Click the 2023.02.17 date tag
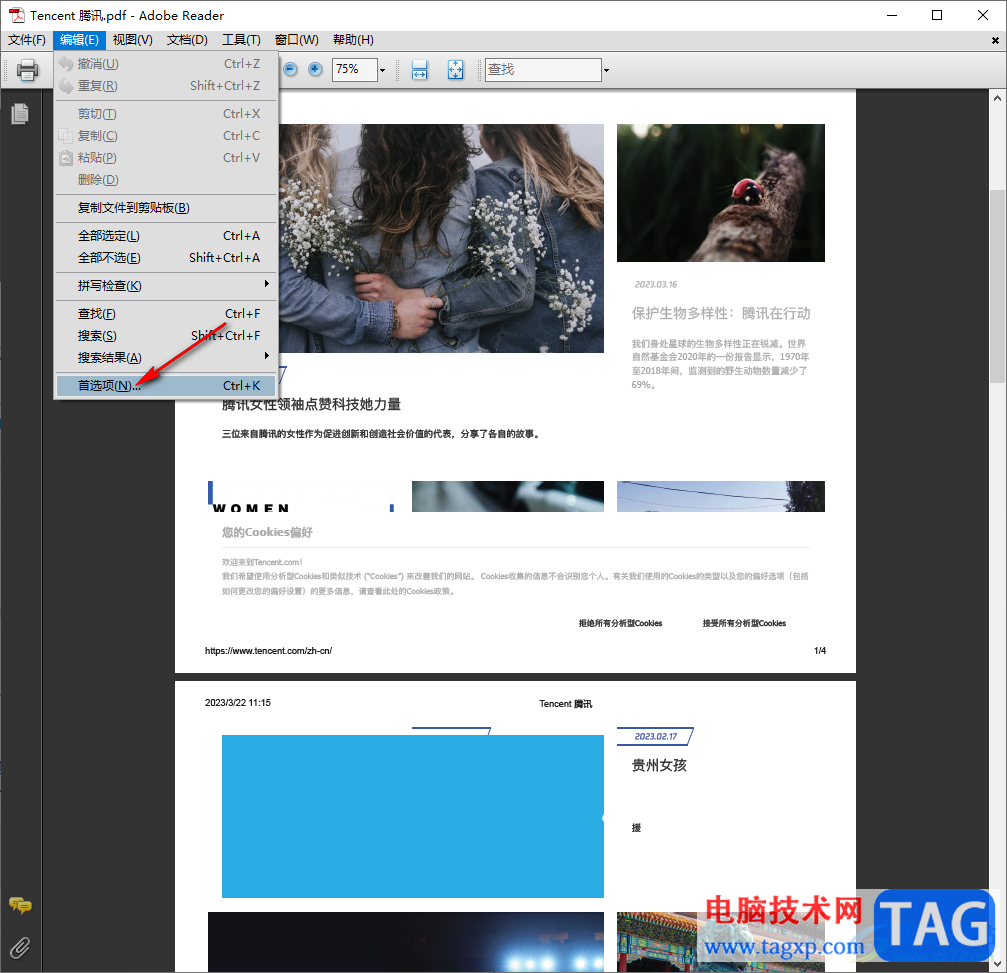 (x=656, y=737)
